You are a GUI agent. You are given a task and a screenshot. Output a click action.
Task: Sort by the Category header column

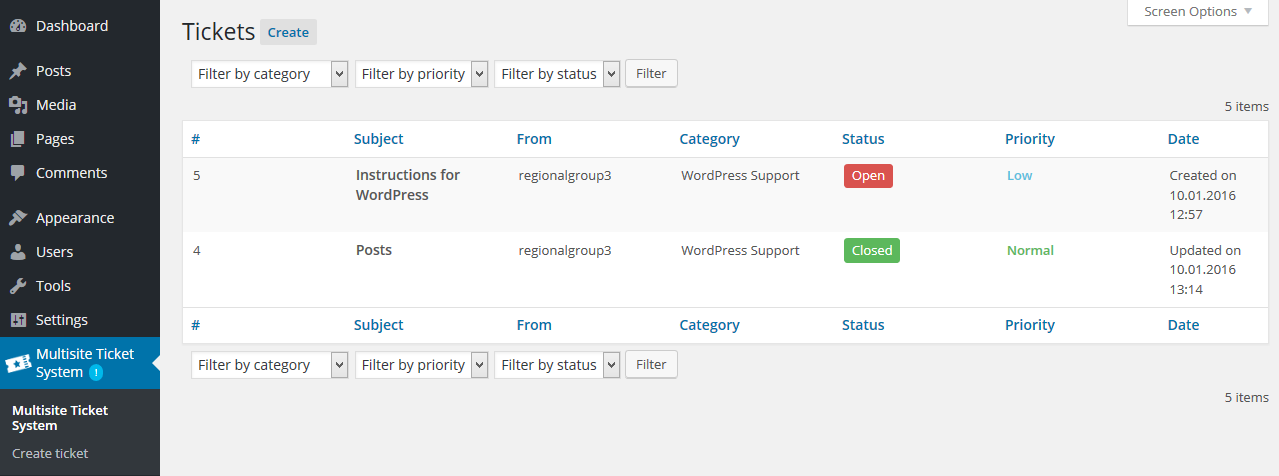tap(709, 139)
